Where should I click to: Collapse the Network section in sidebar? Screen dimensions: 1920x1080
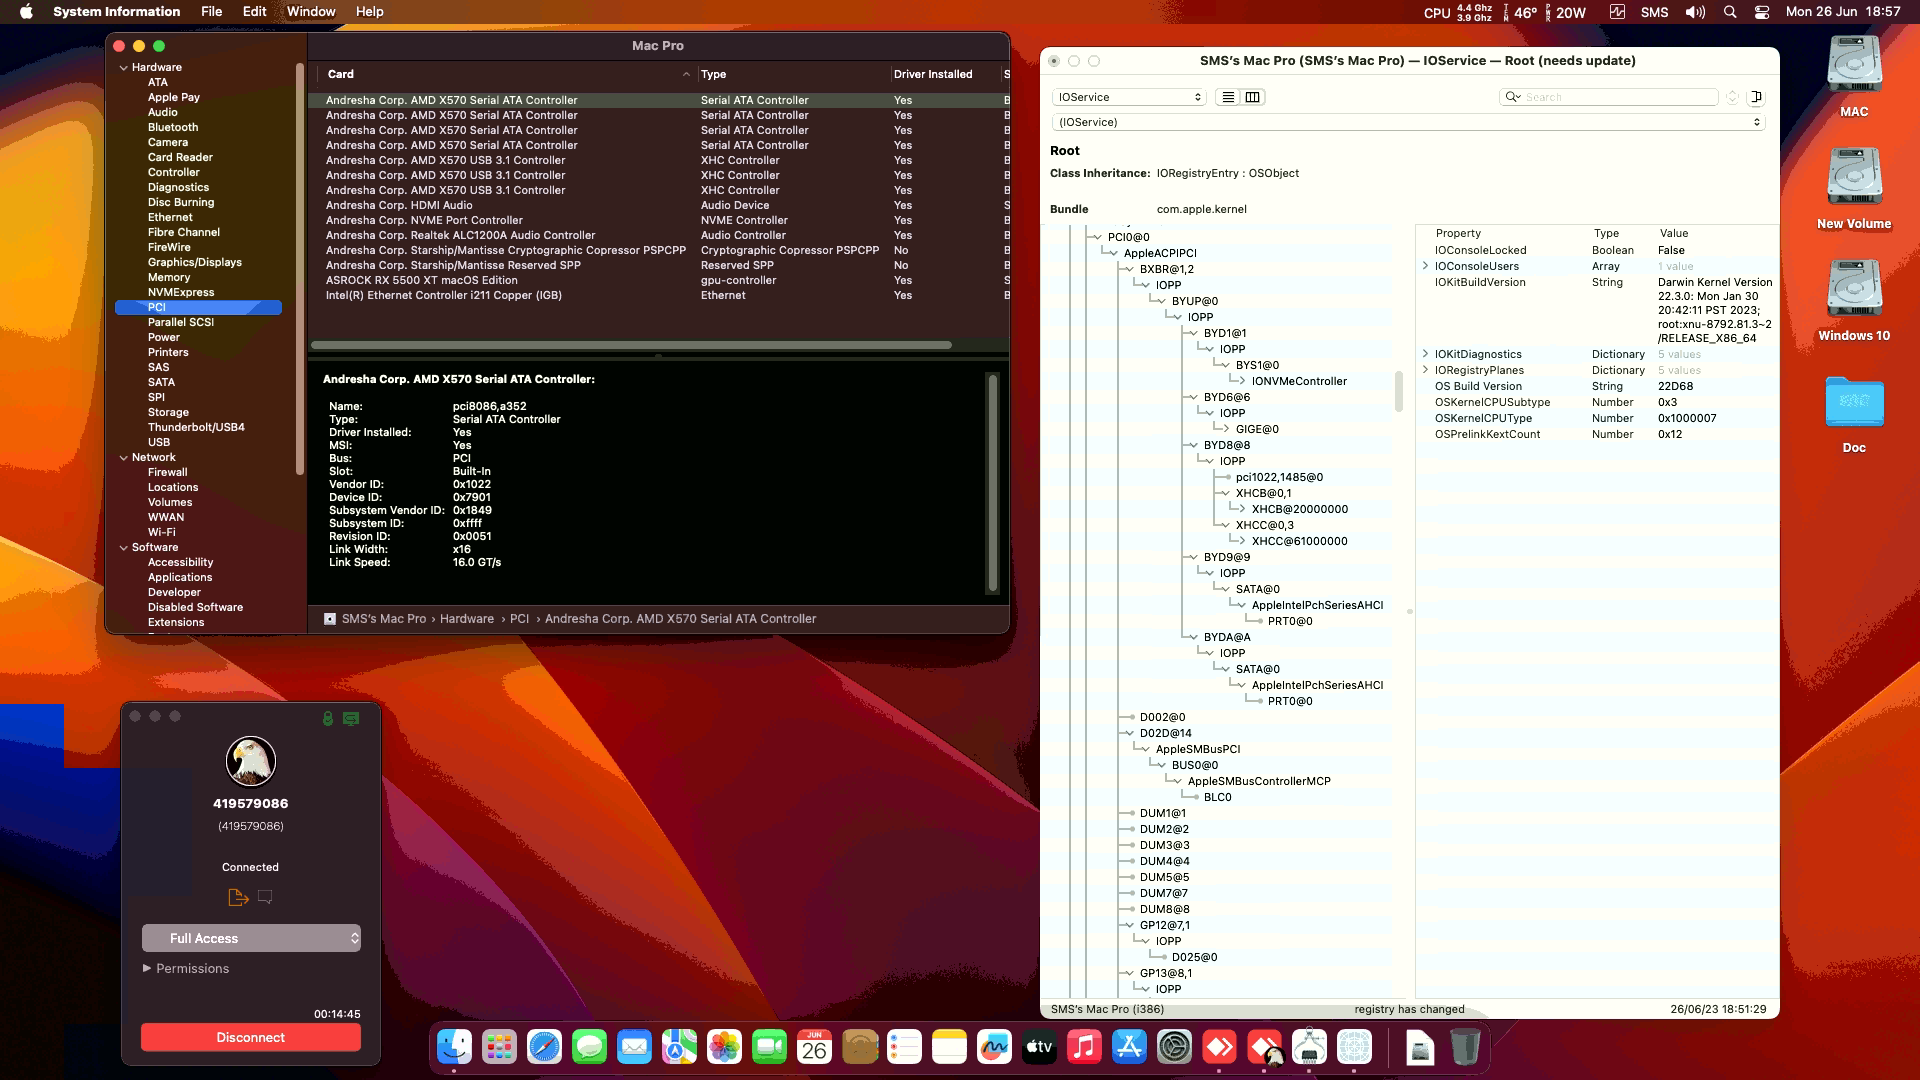124,458
